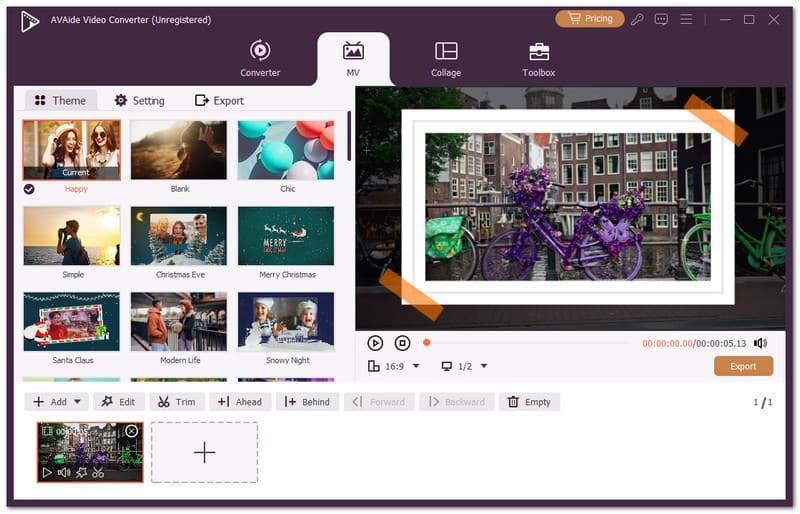Click the key register icon
This screenshot has height=514, width=800.
click(x=637, y=19)
